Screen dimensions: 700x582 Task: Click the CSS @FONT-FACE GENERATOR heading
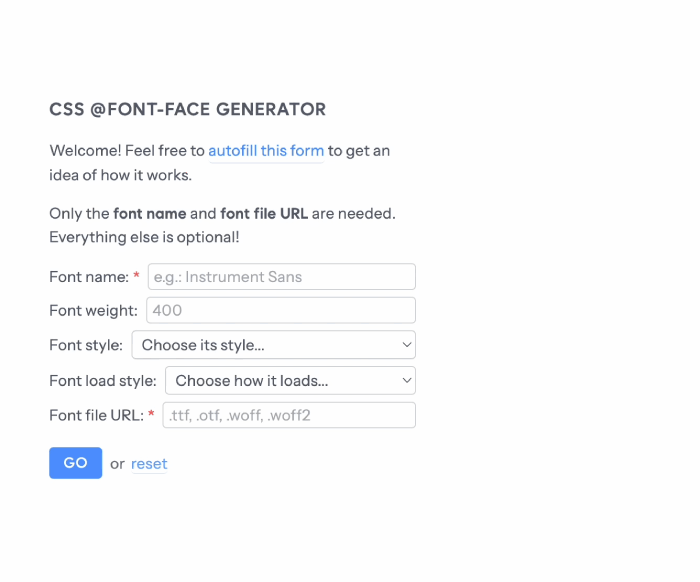coord(188,109)
